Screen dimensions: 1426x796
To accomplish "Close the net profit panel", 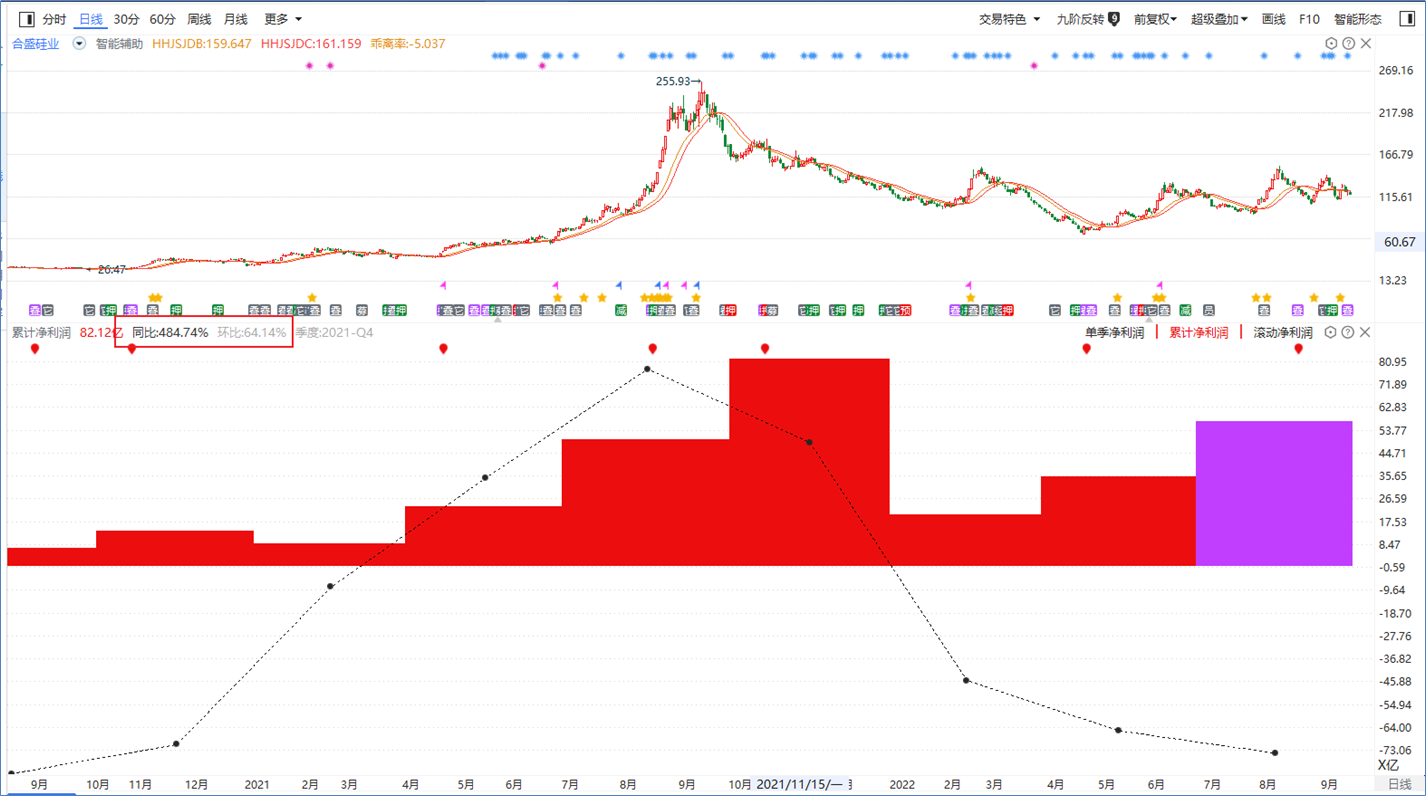I will coord(1366,332).
